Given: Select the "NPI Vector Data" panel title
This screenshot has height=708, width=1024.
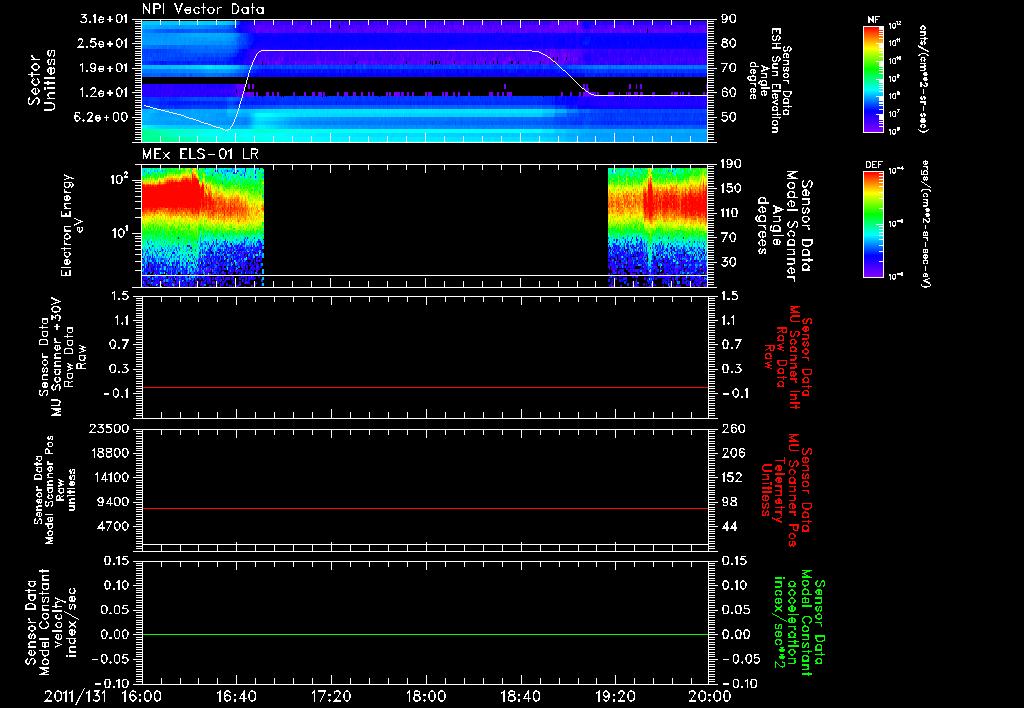Looking at the screenshot, I should (203, 9).
